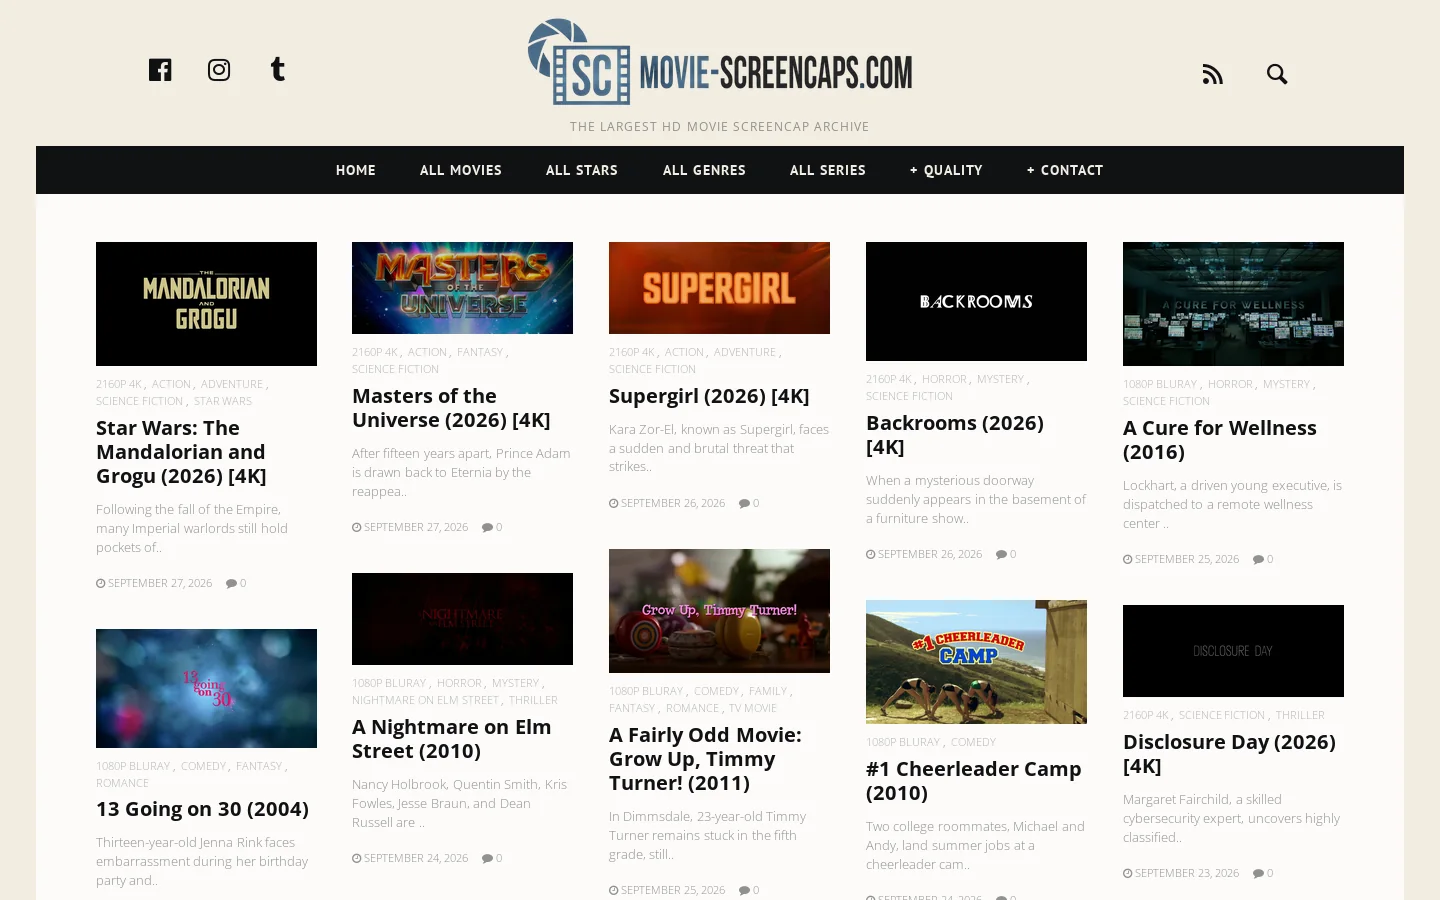The image size is (1440, 900).
Task: Open the Nightmare on Elm Street thumbnail
Action: click(x=462, y=619)
